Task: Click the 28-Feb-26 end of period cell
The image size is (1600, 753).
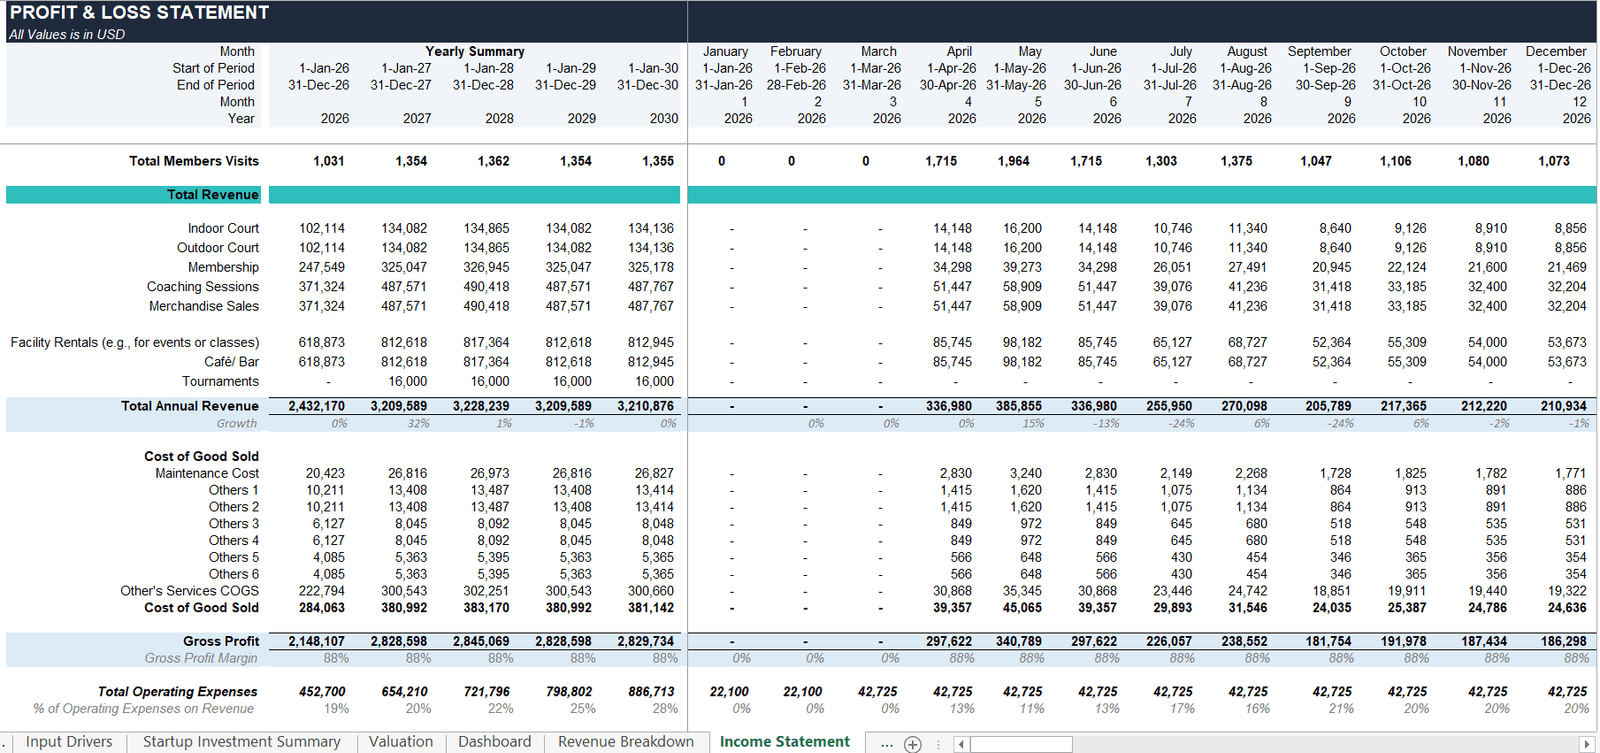Action: 796,85
